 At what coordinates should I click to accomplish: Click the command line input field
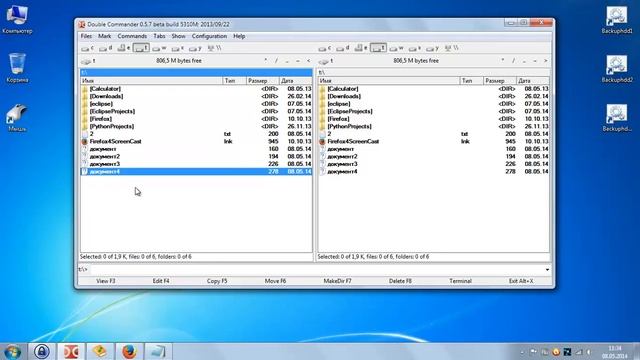click(316, 269)
